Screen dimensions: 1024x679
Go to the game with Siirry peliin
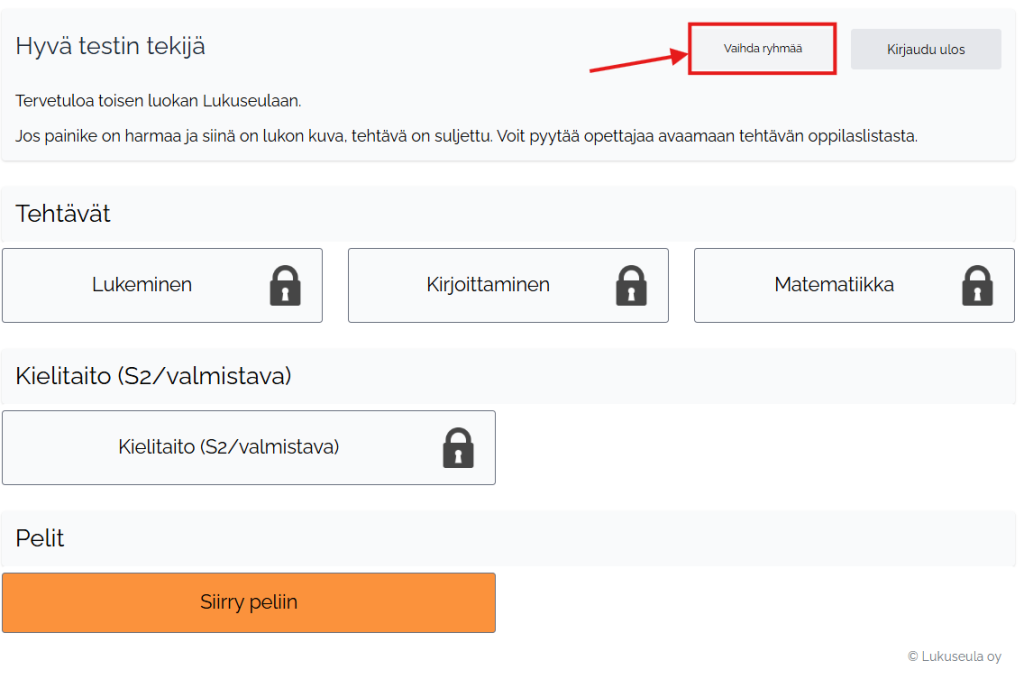249,603
